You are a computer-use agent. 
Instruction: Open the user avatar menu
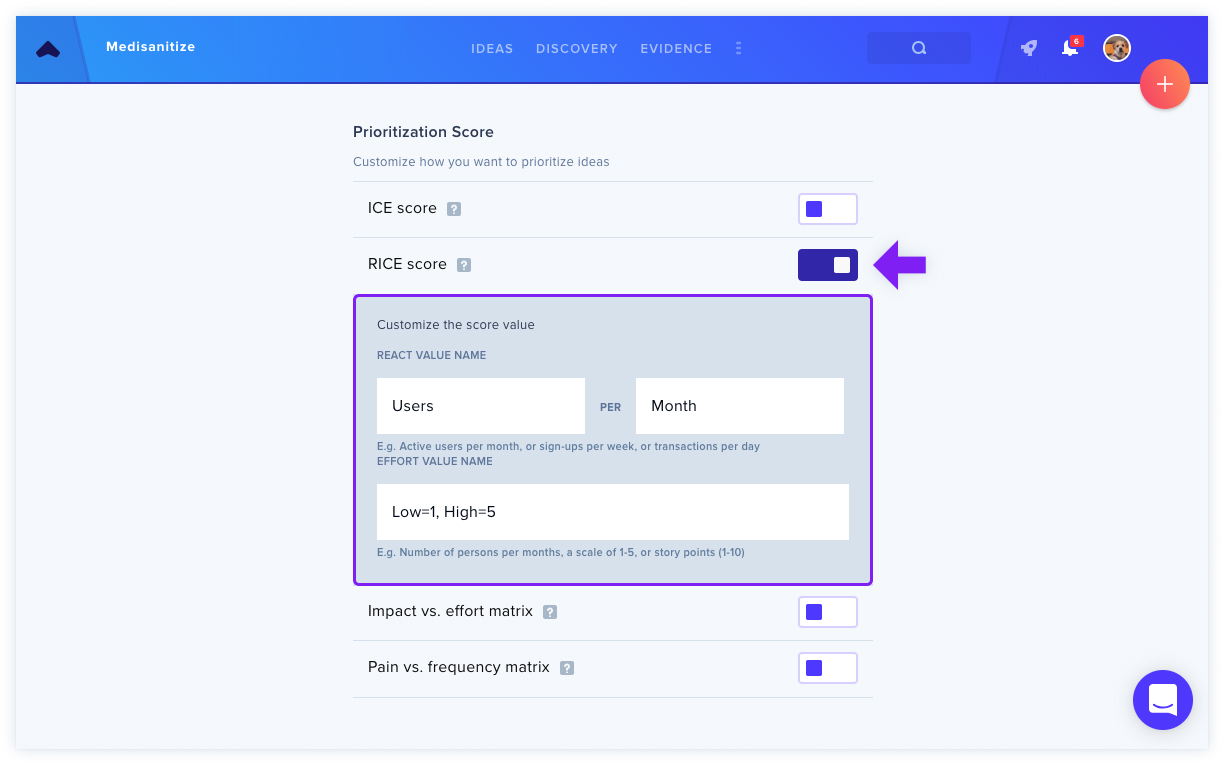click(x=1117, y=48)
